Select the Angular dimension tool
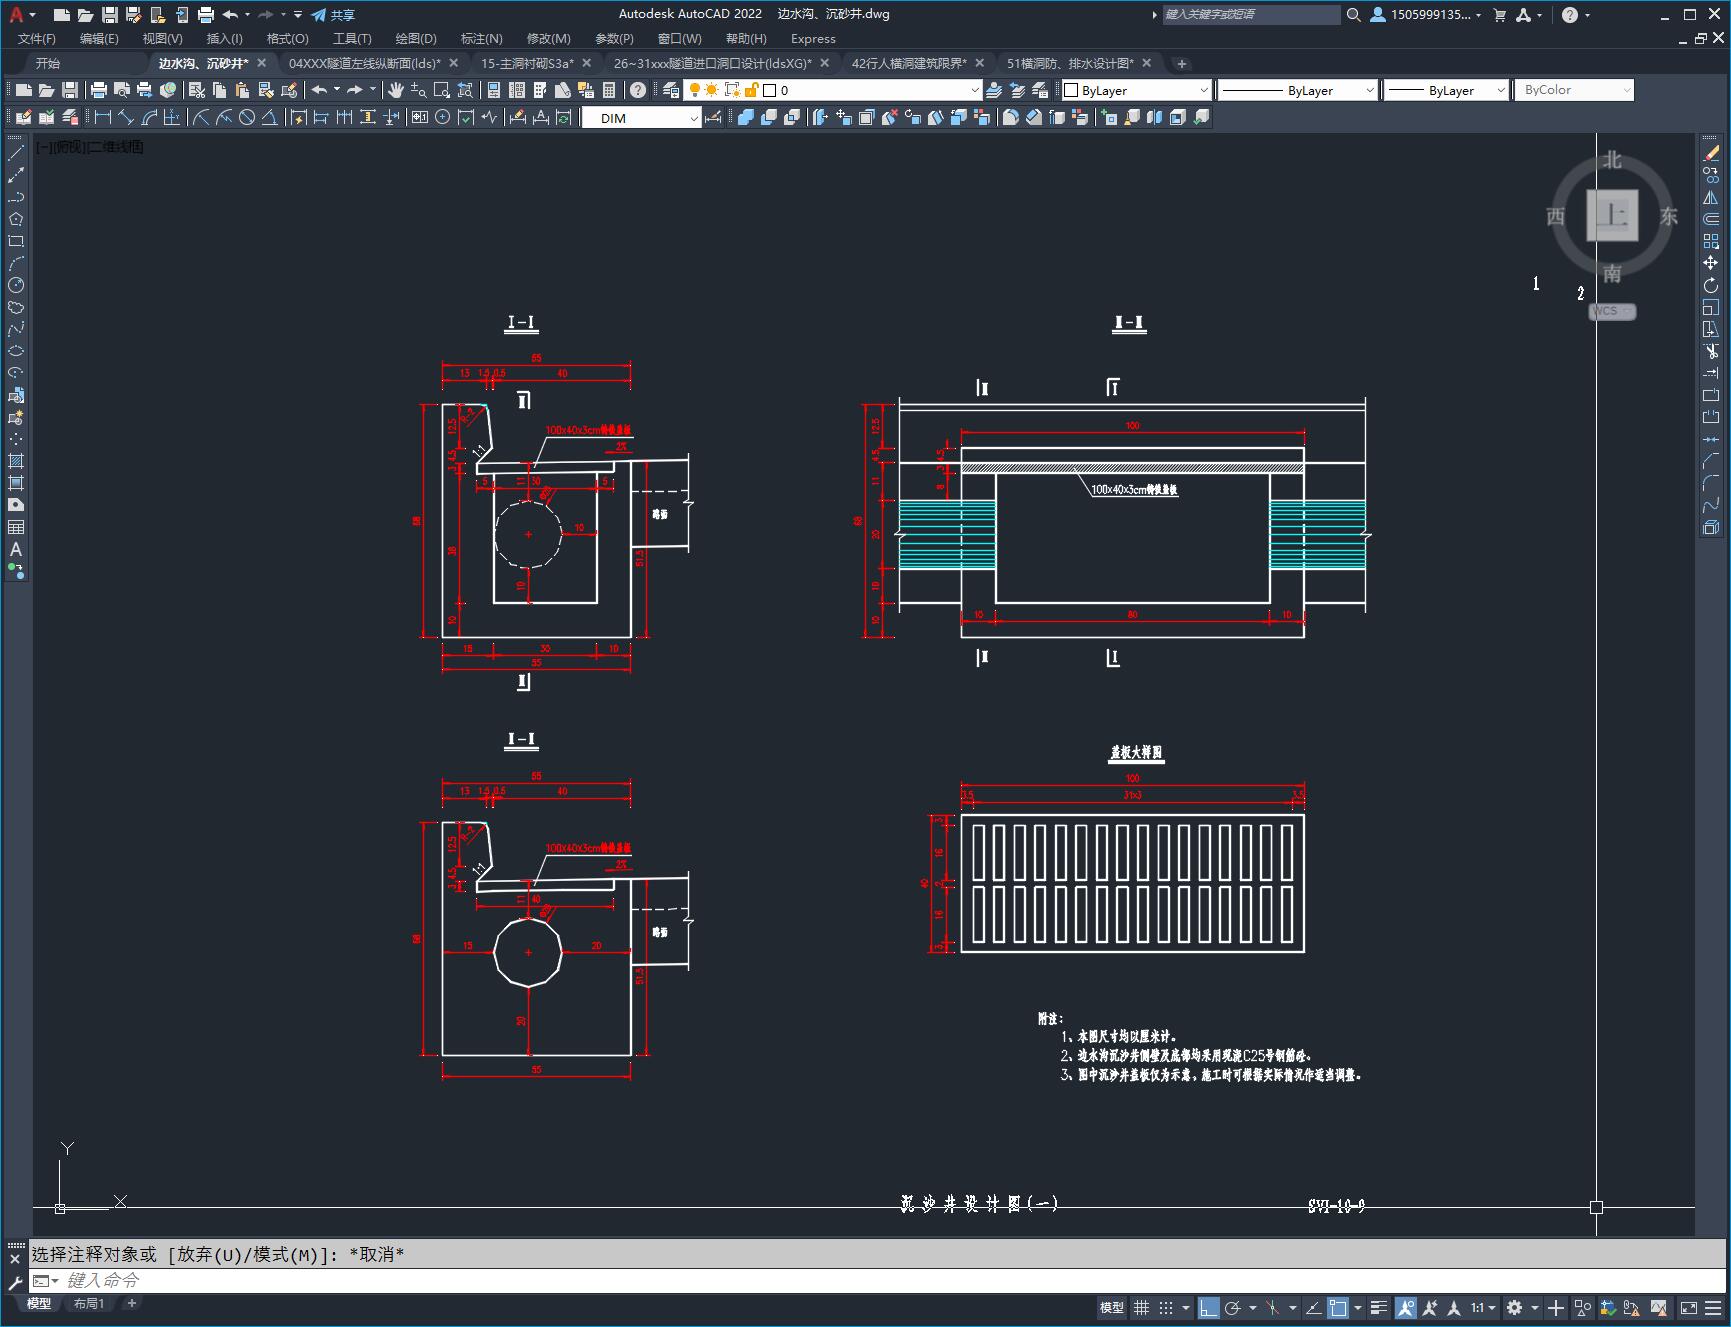 pyautogui.click(x=270, y=117)
